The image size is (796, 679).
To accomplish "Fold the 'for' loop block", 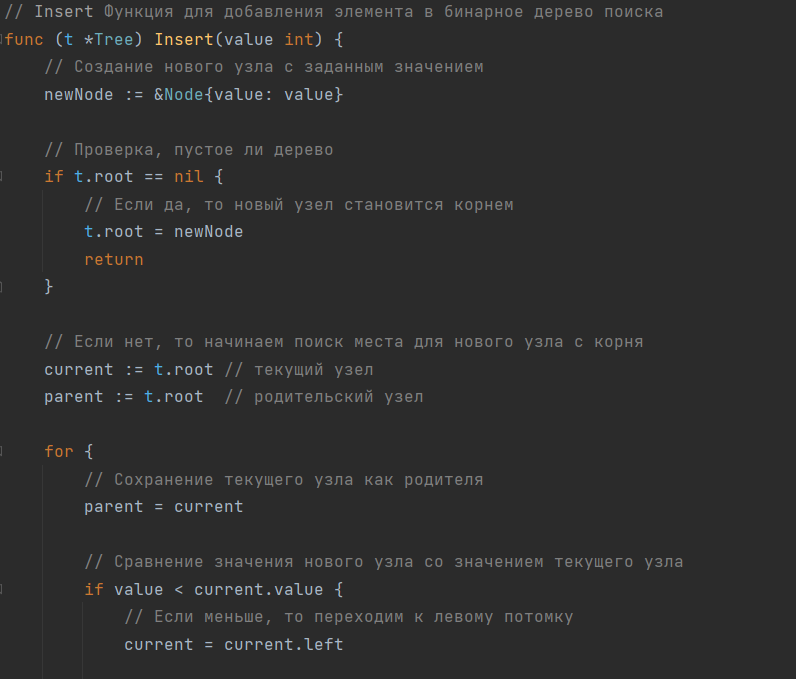I will pos(3,451).
